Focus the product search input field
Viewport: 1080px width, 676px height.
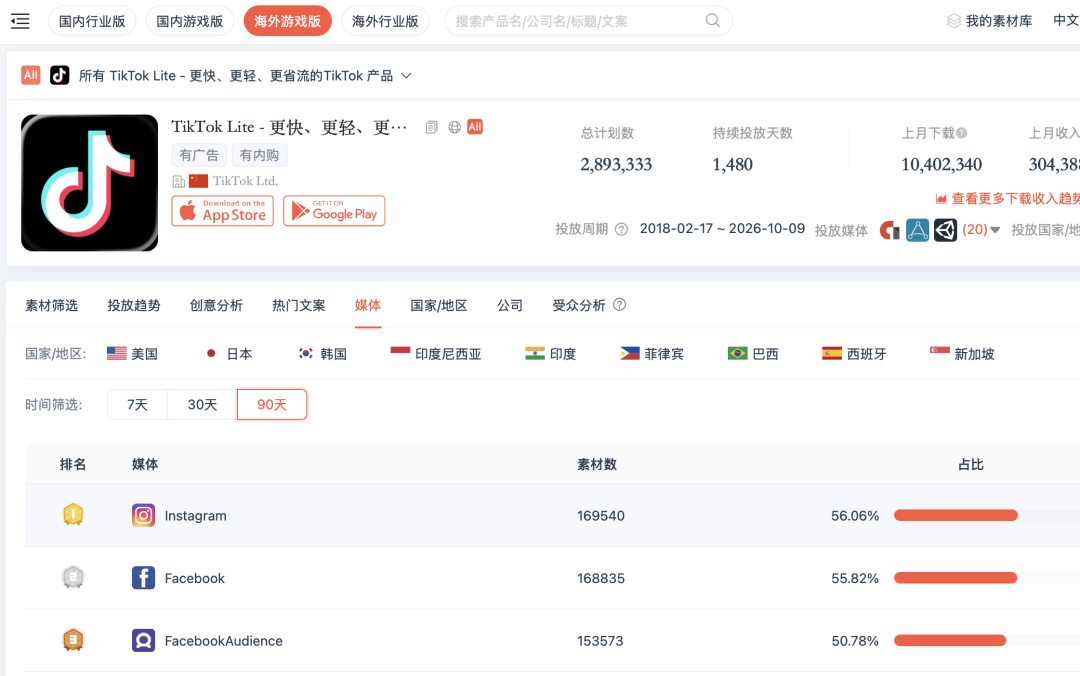588,21
